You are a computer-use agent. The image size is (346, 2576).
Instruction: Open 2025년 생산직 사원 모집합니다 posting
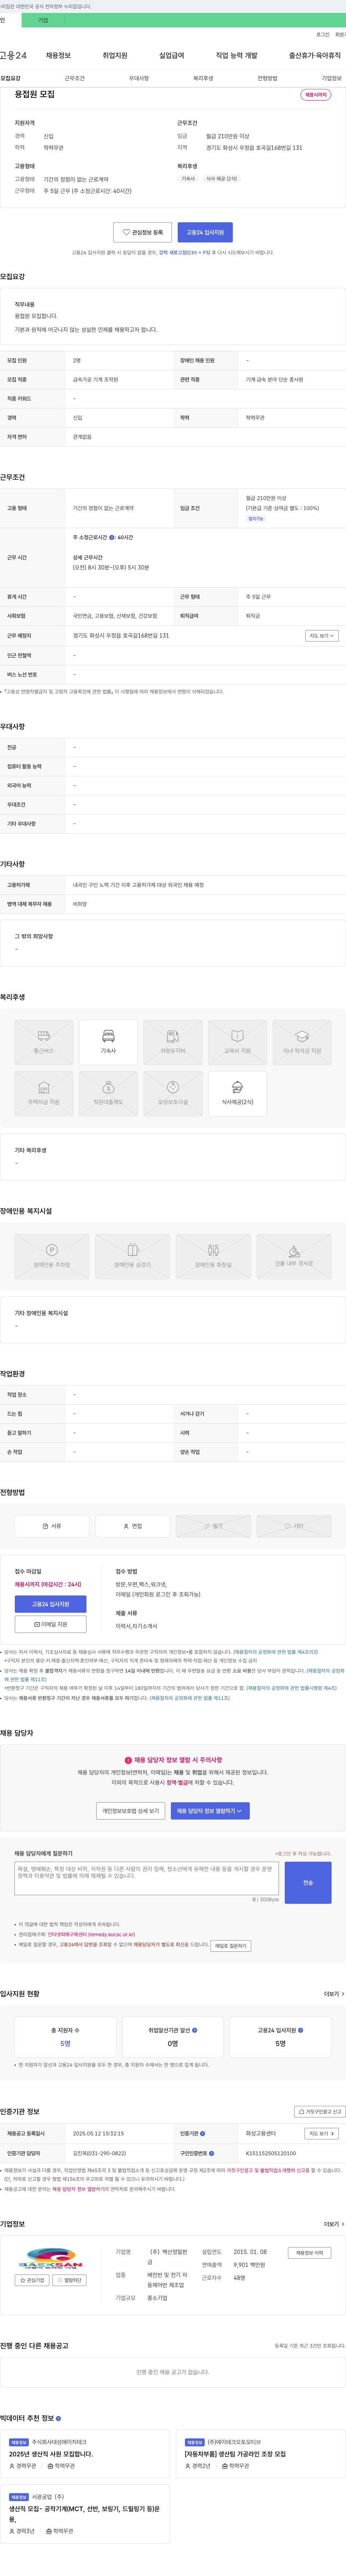(x=51, y=2454)
